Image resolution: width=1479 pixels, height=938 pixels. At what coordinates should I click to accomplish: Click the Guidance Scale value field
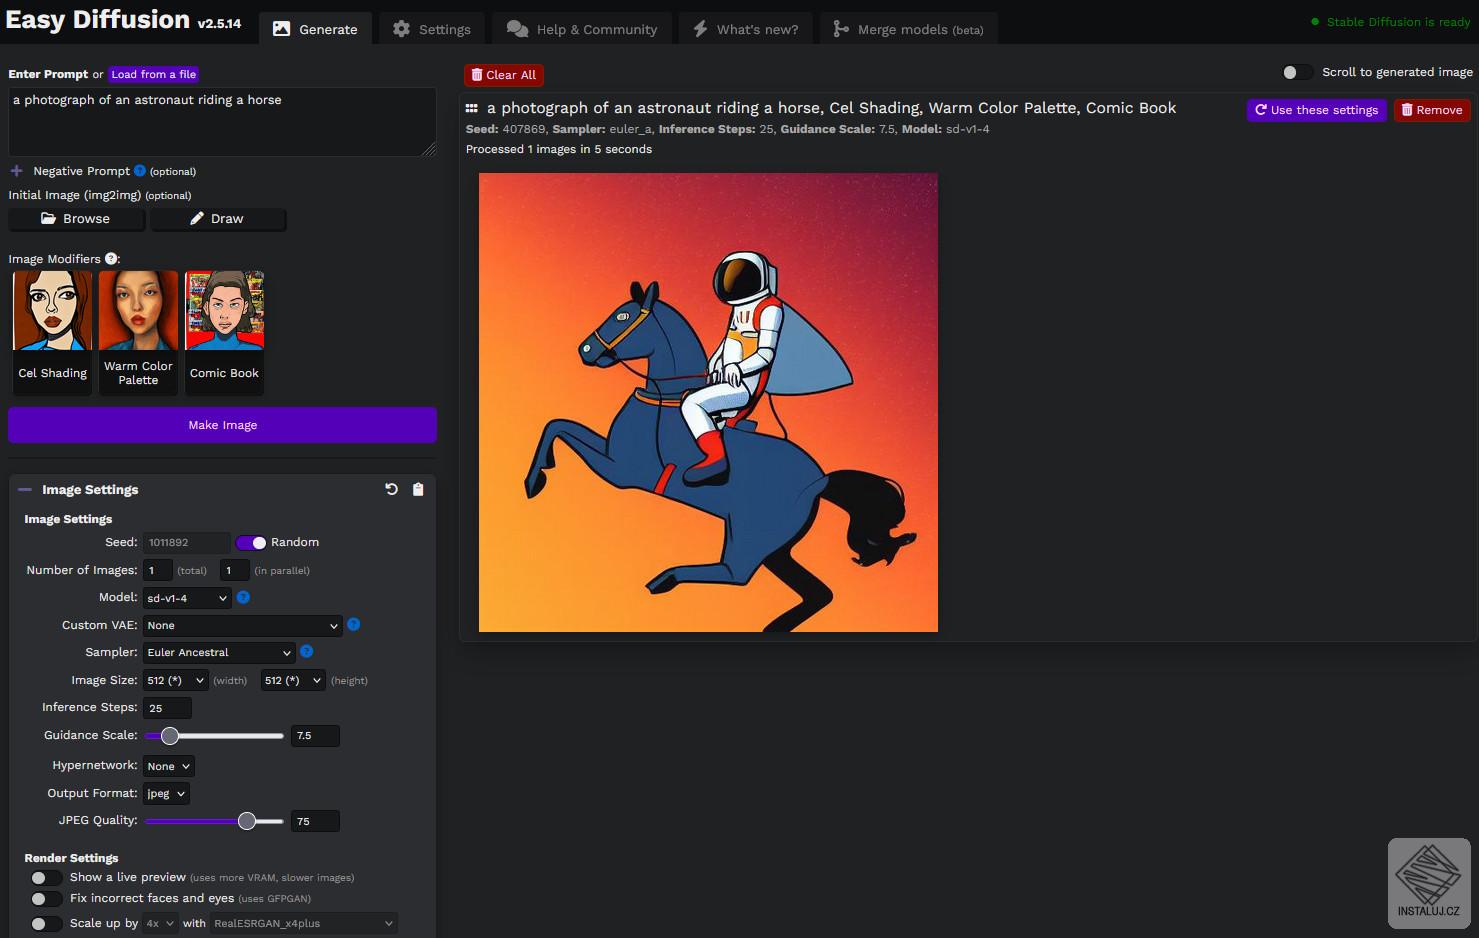315,736
